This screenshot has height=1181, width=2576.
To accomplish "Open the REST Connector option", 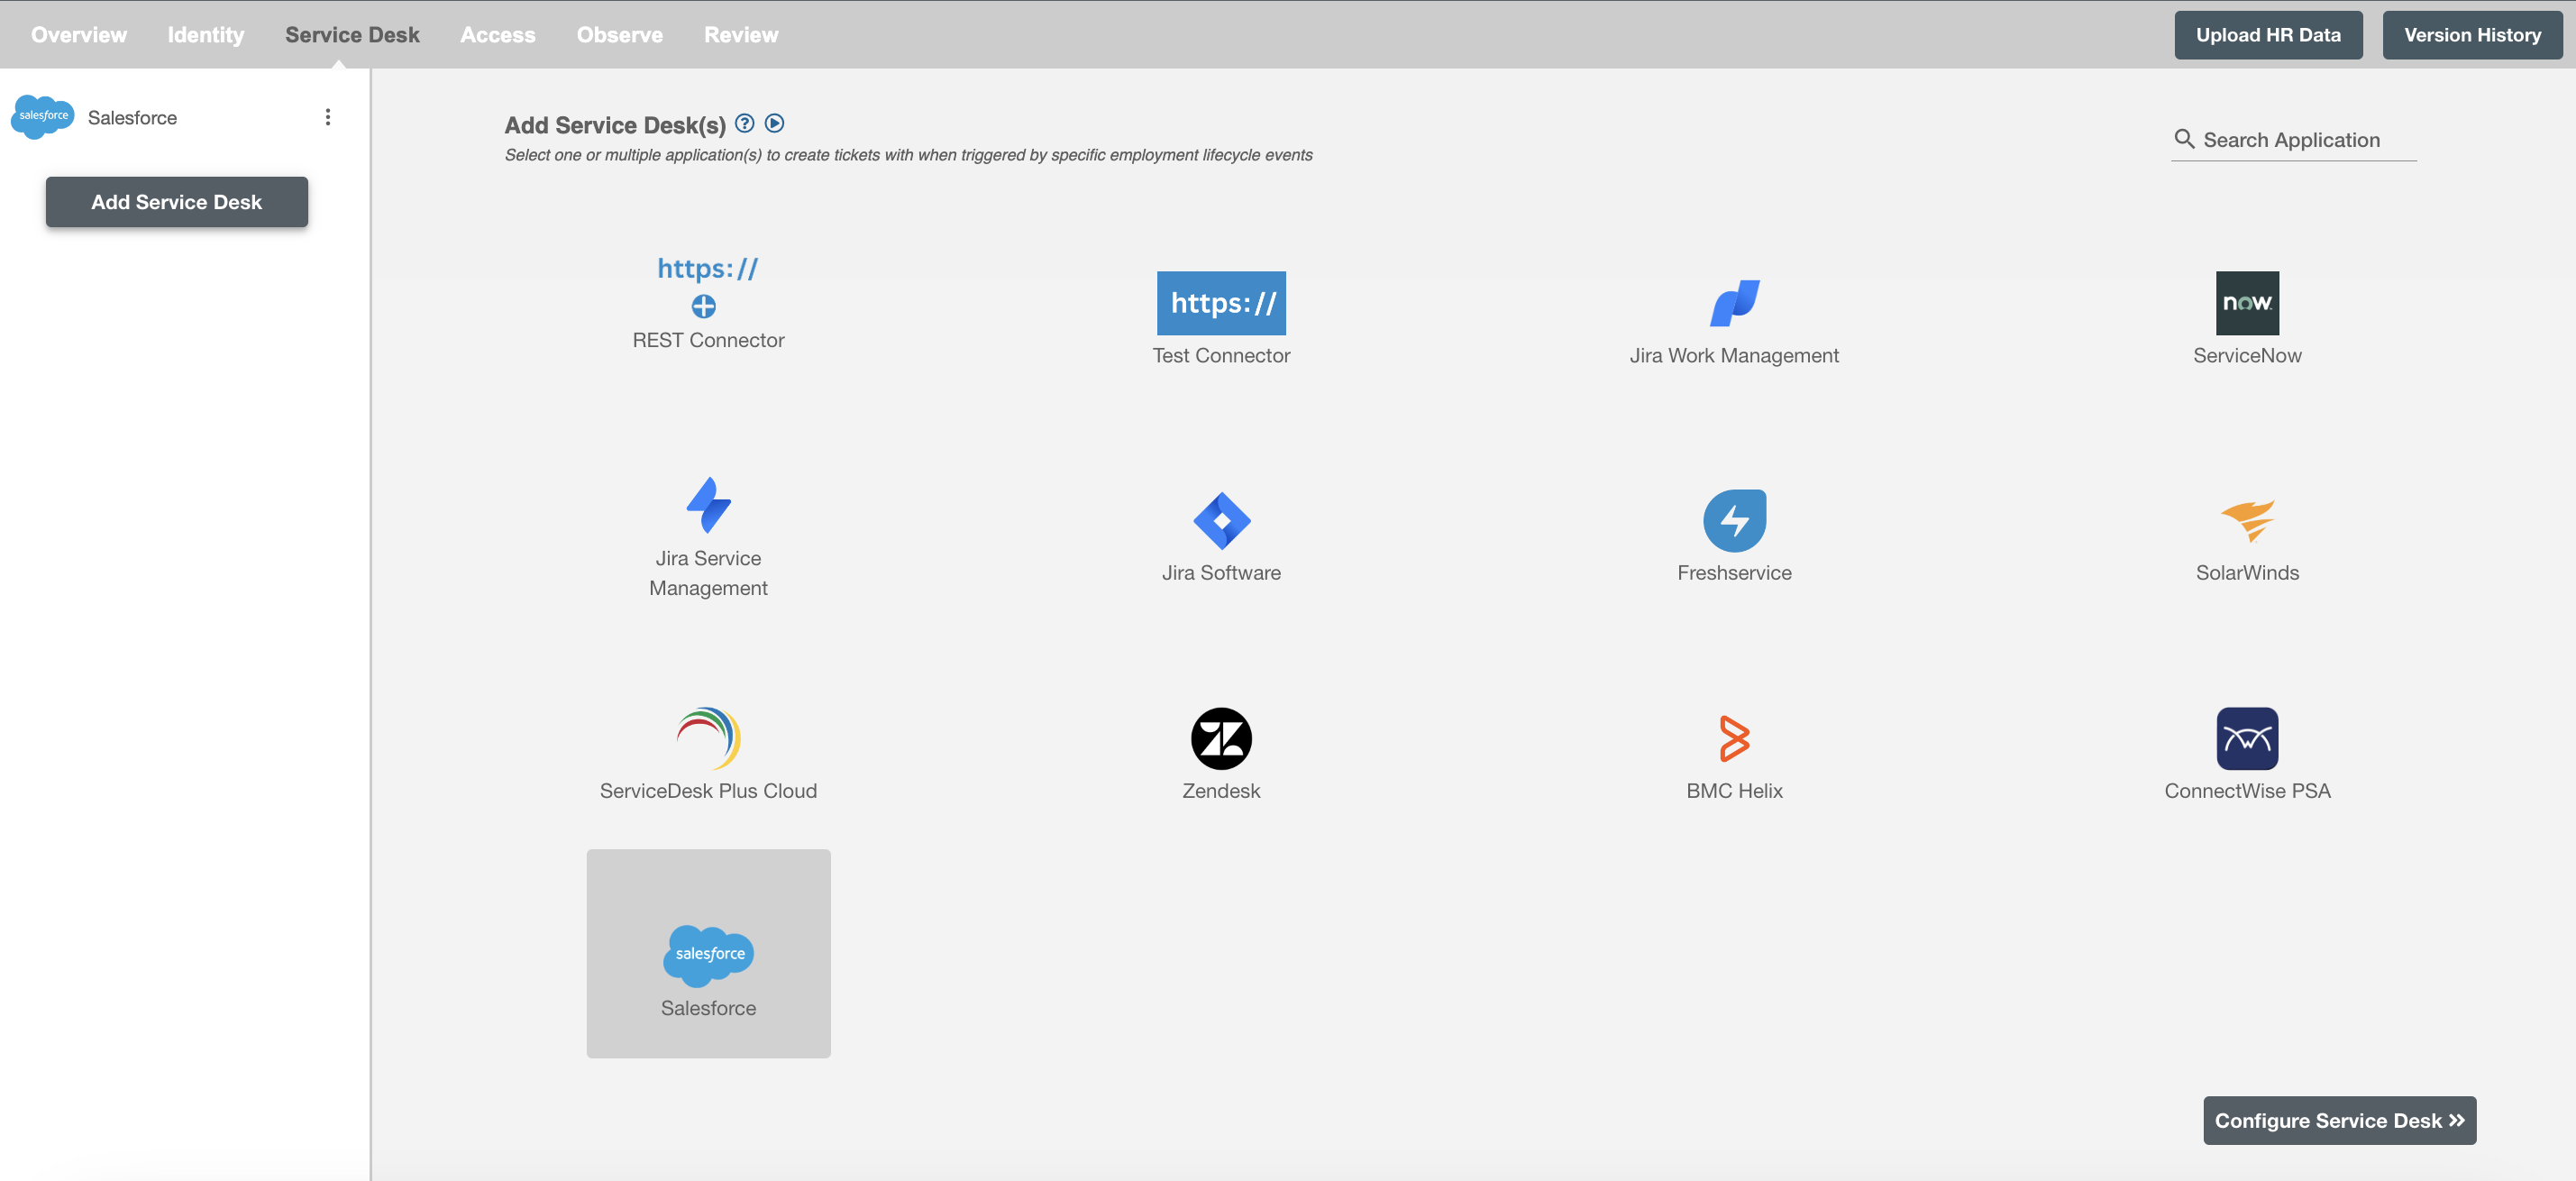I will click(707, 300).
